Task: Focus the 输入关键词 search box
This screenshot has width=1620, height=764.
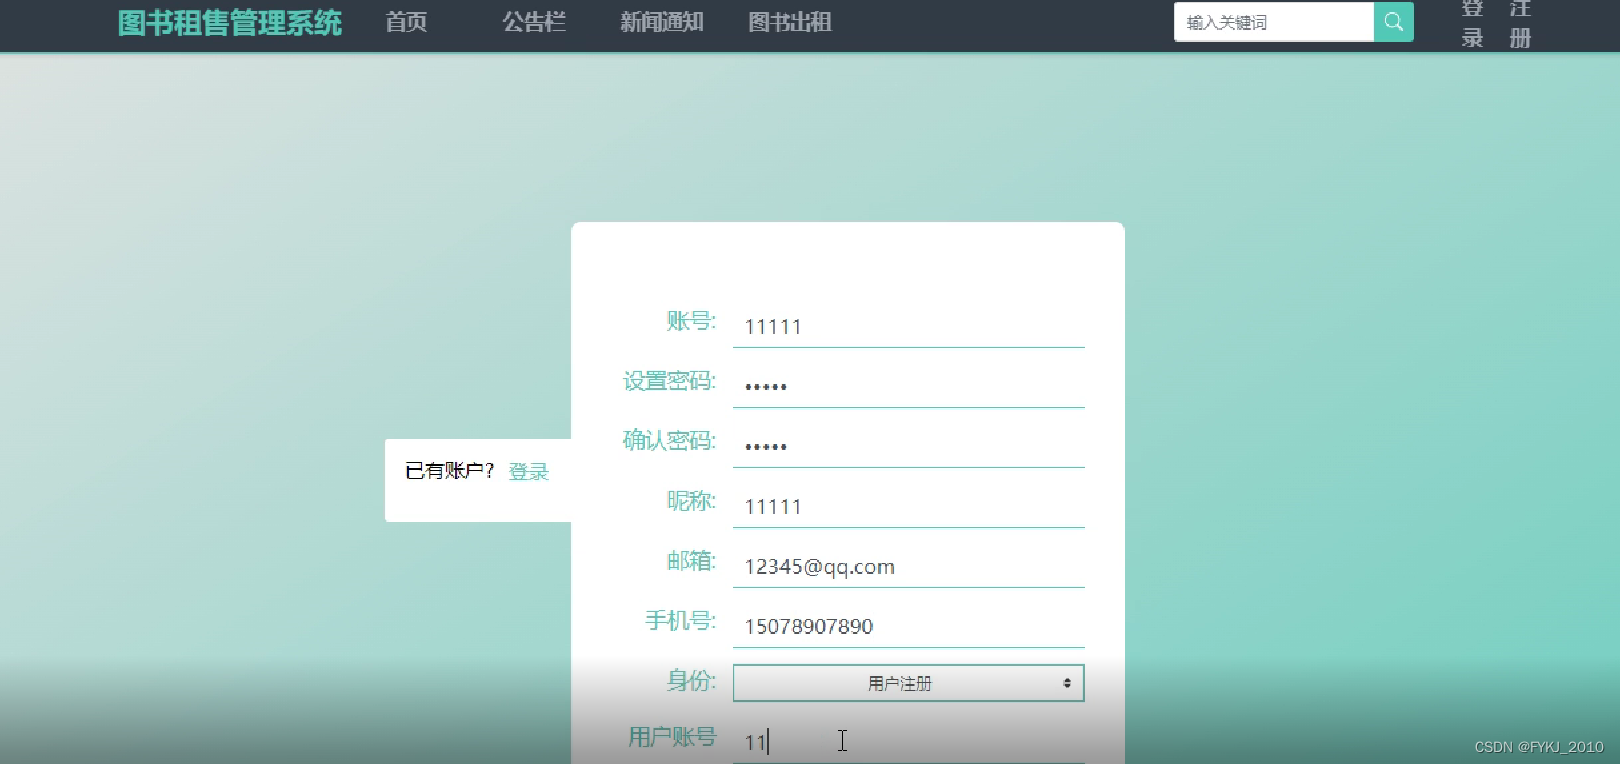Action: (x=1273, y=22)
